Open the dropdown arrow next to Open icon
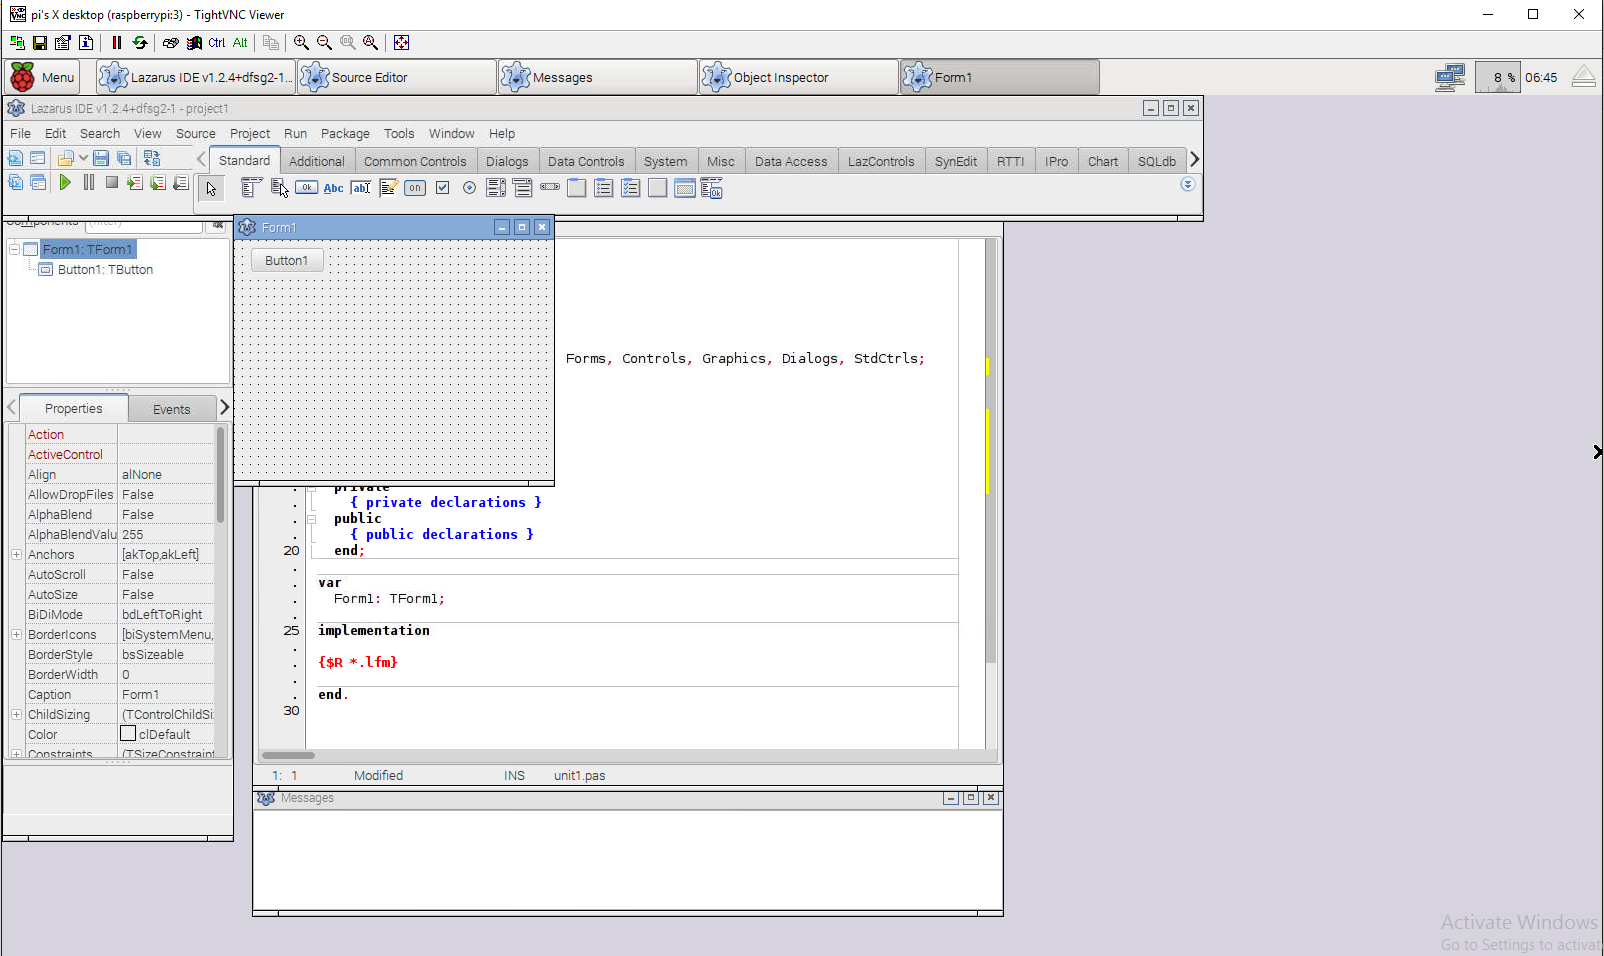 [83, 158]
